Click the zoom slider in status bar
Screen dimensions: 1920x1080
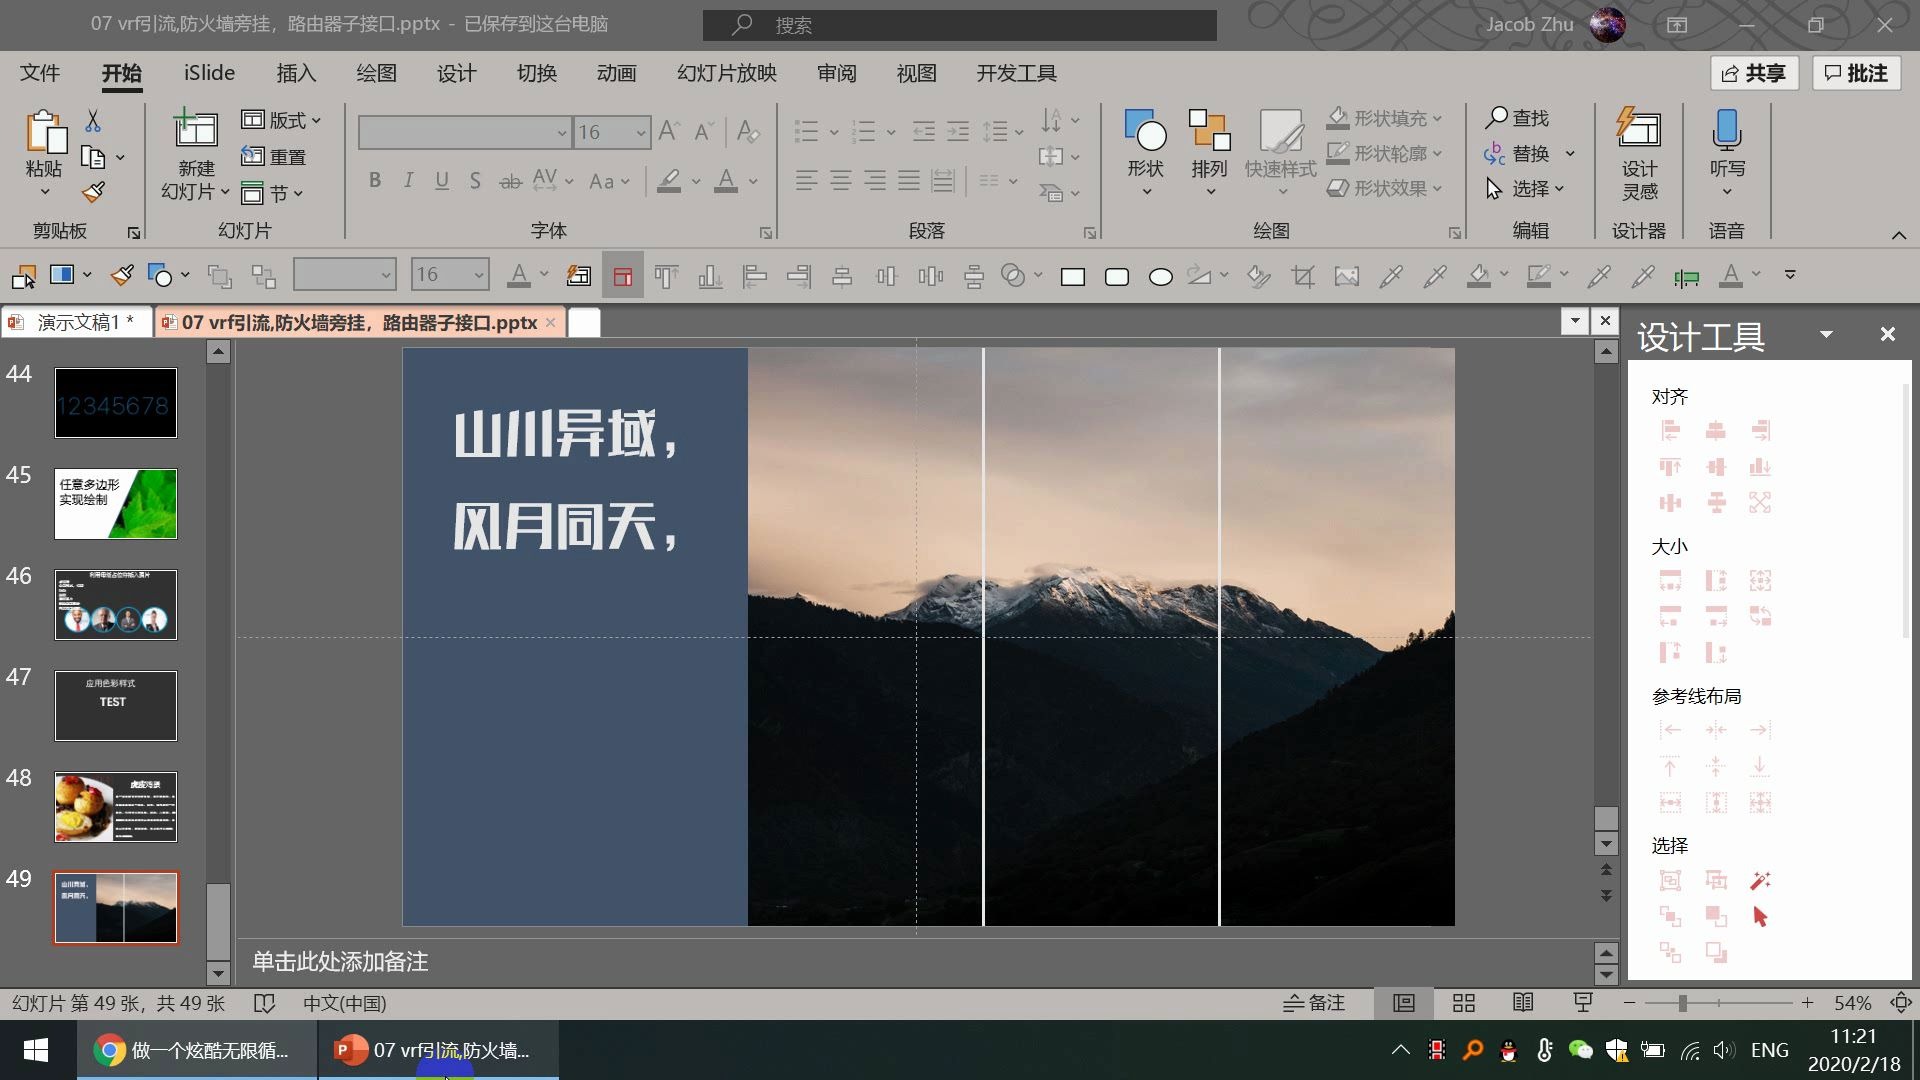pyautogui.click(x=1683, y=1003)
